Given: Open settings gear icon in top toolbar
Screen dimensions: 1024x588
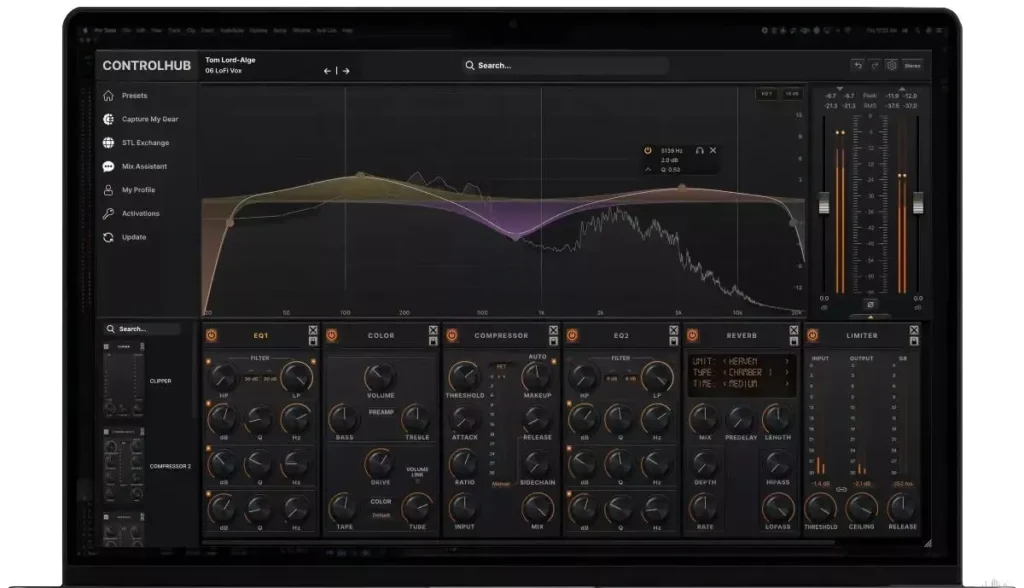Looking at the screenshot, I should click(891, 66).
